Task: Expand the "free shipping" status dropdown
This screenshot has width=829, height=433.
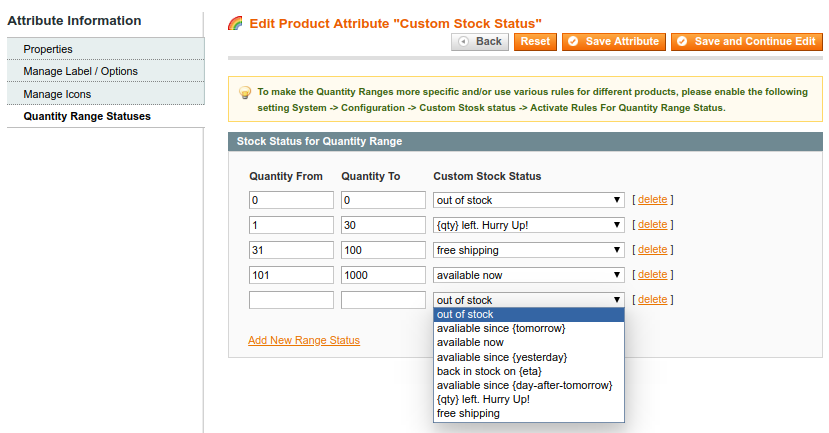Action: (529, 250)
